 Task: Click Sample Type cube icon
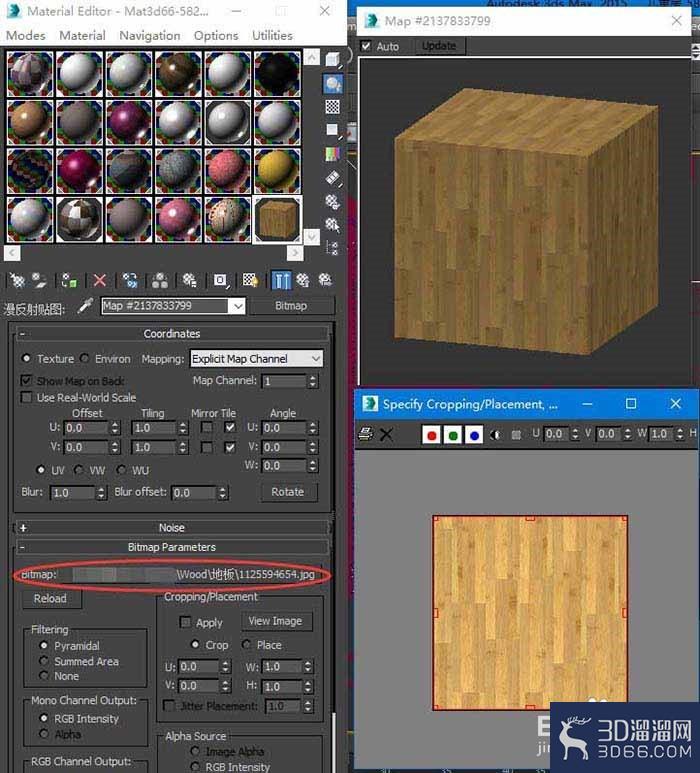(x=333, y=60)
